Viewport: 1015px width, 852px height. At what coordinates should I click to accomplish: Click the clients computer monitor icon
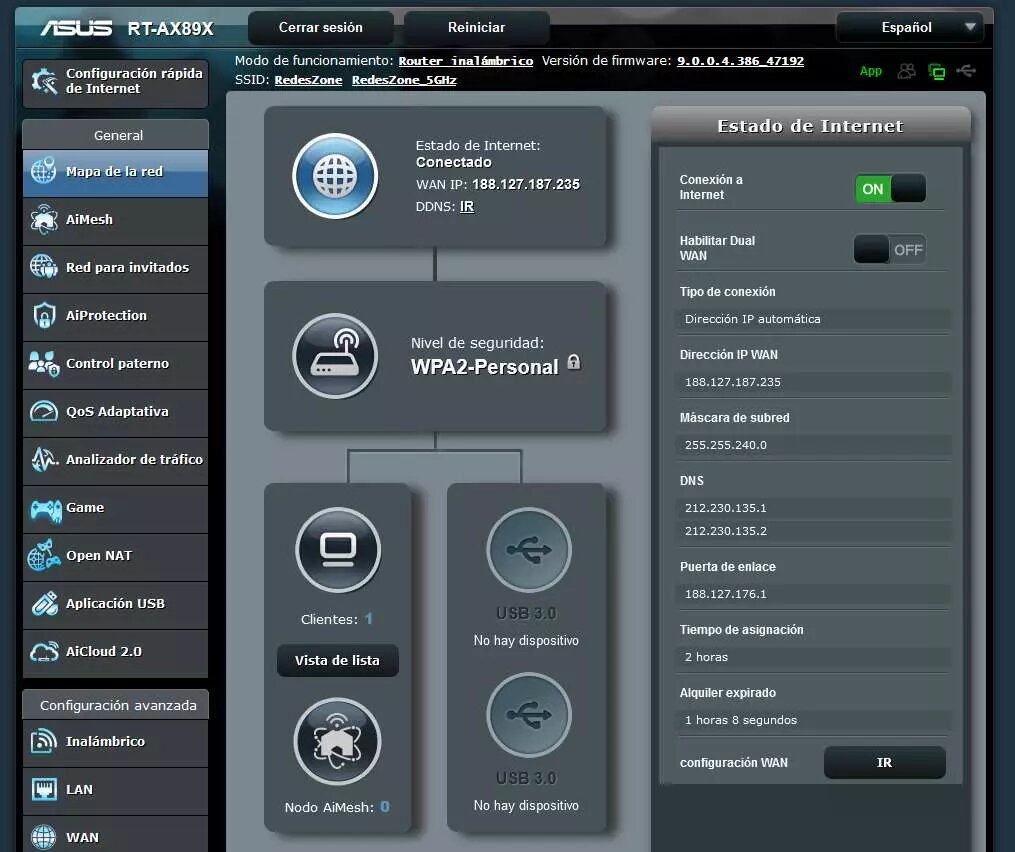(338, 550)
